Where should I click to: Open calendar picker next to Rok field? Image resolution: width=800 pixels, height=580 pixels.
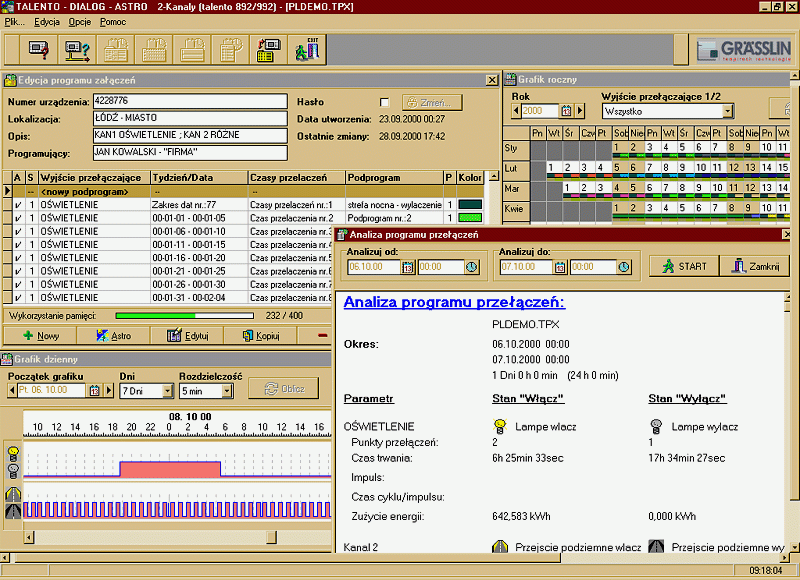(x=566, y=111)
